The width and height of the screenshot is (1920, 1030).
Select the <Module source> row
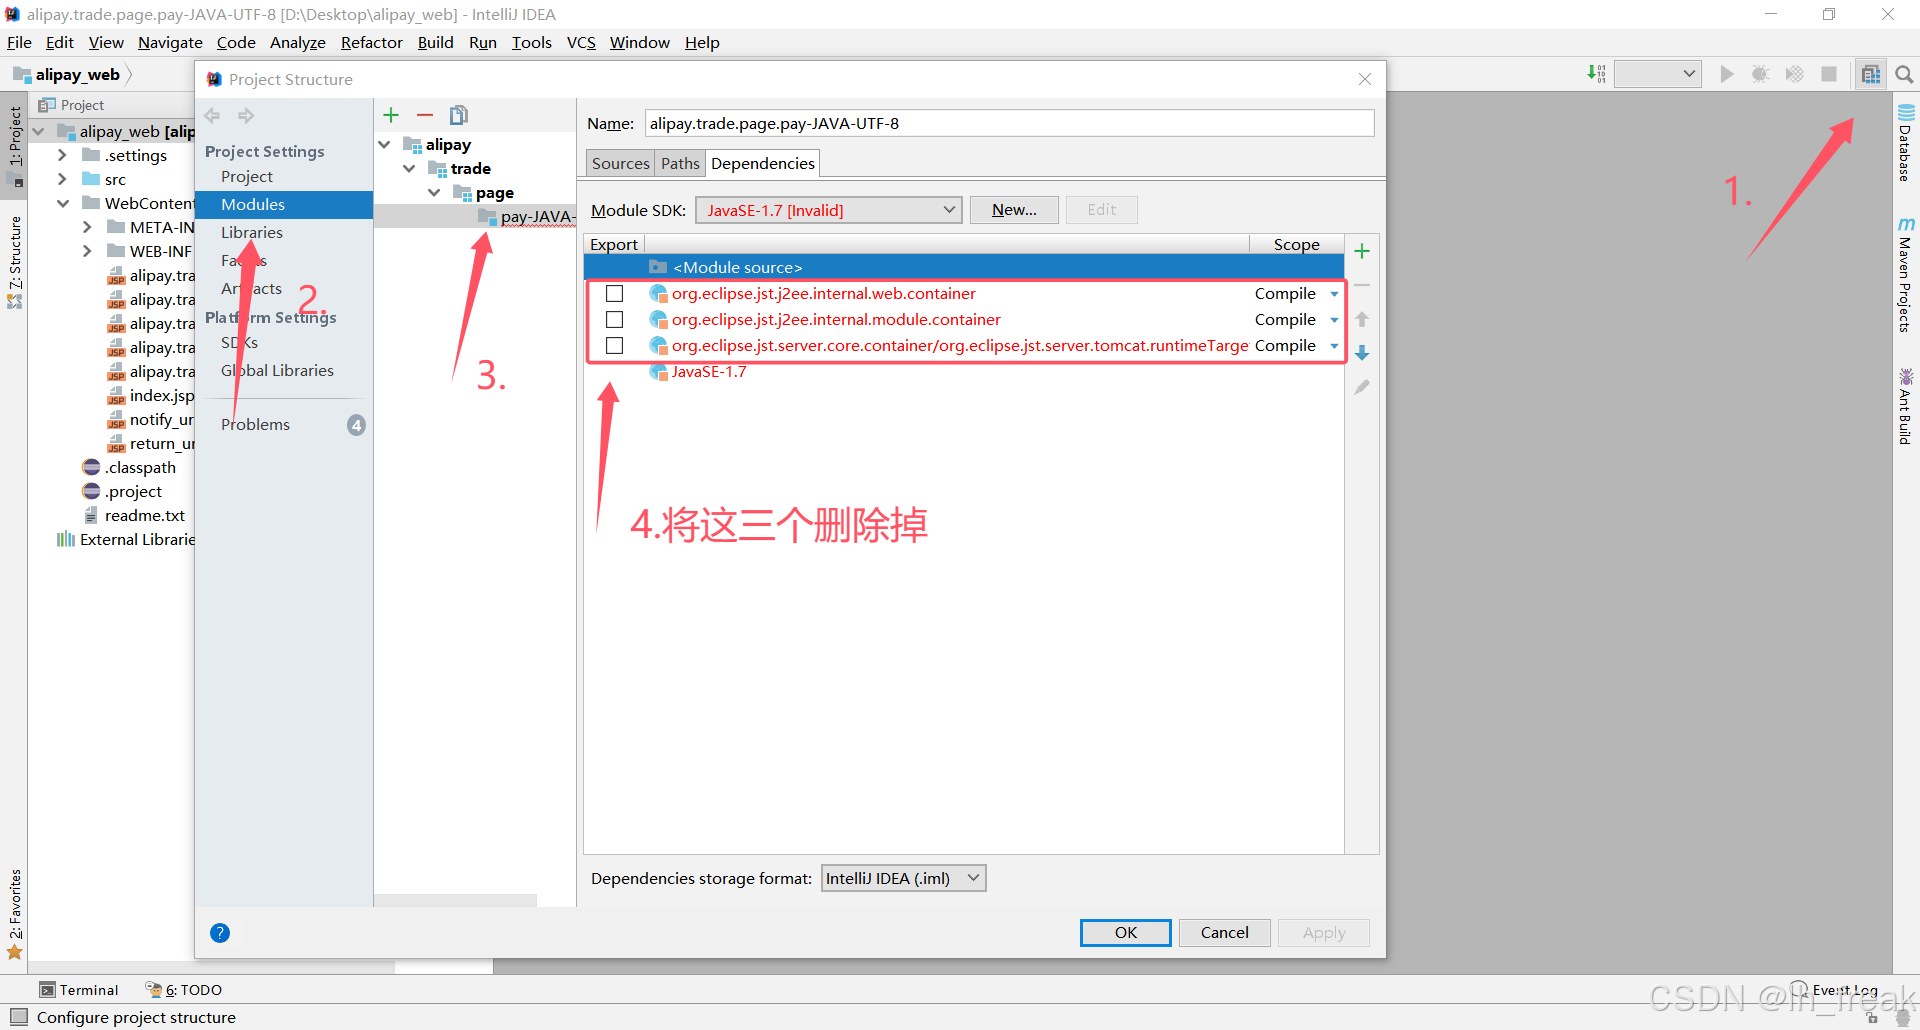pyautogui.click(x=964, y=267)
